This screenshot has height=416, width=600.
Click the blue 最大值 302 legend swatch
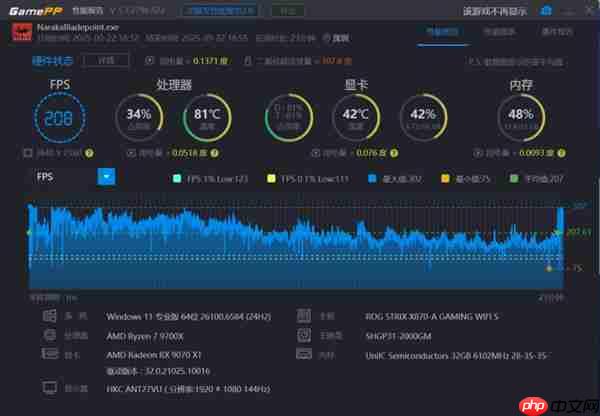(372, 179)
